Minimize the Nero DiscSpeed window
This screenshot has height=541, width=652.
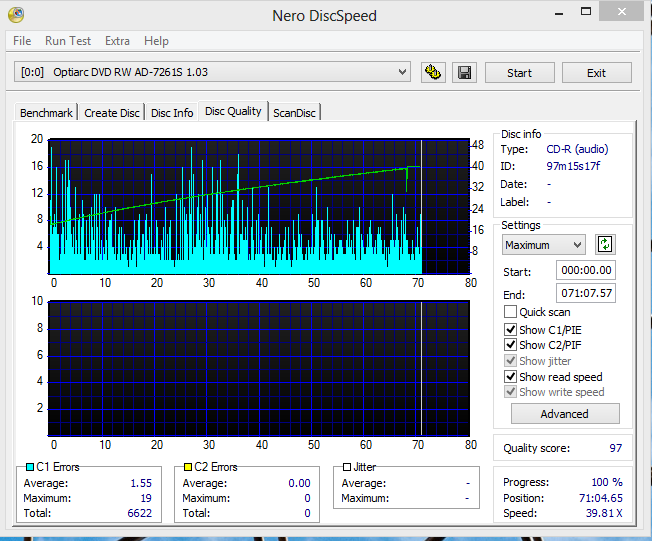pyautogui.click(x=559, y=12)
